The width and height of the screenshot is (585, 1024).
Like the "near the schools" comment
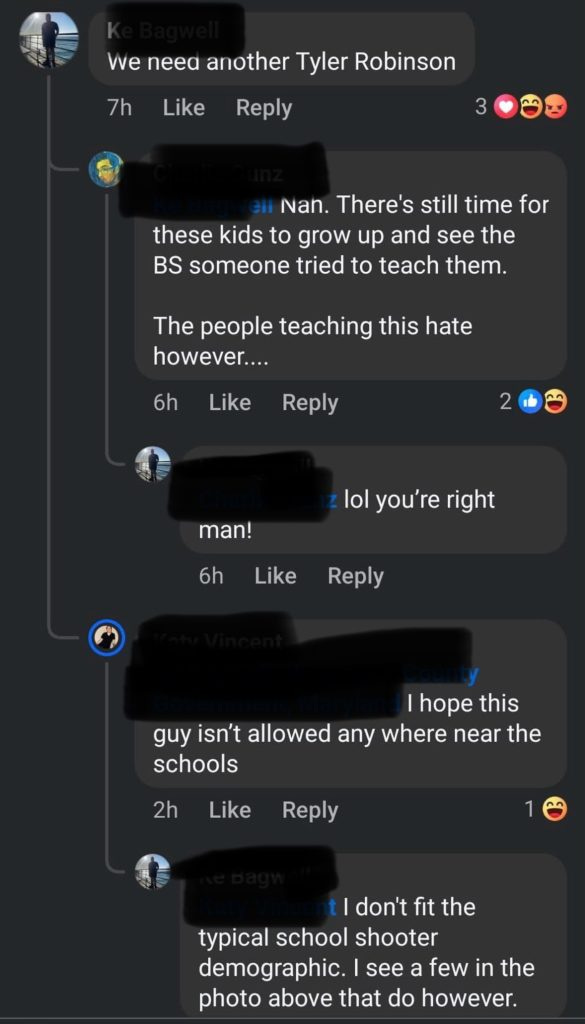pyautogui.click(x=230, y=810)
